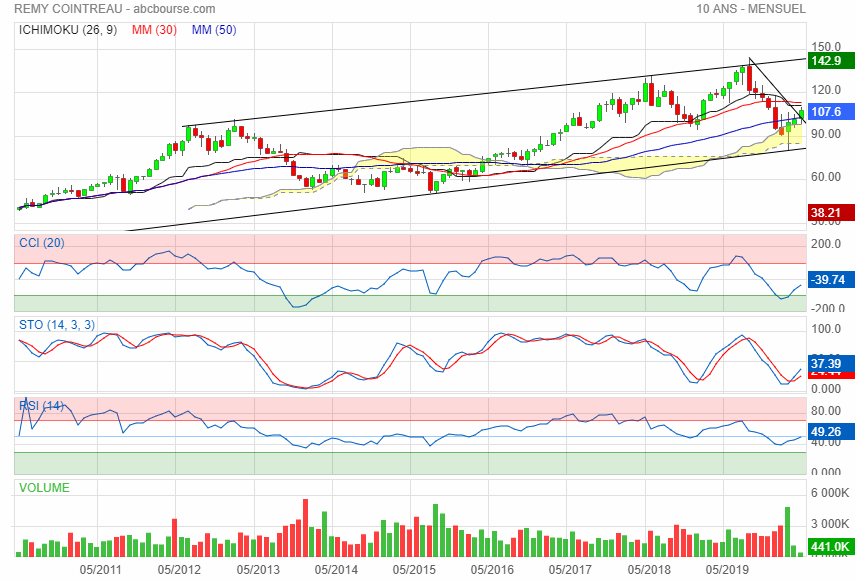Viewport: 855px width, 580px height.
Task: Click the 05/2011 date axis label
Action: tap(100, 570)
